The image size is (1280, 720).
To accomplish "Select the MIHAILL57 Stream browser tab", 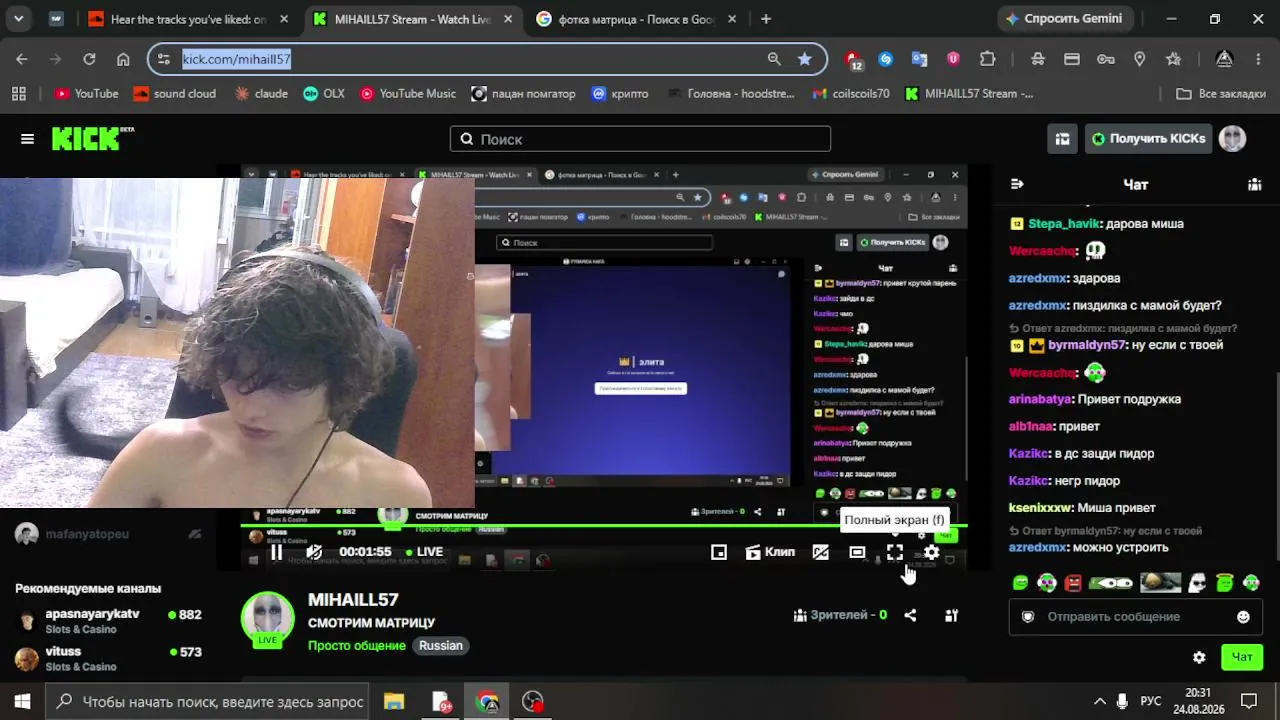I will pos(412,19).
